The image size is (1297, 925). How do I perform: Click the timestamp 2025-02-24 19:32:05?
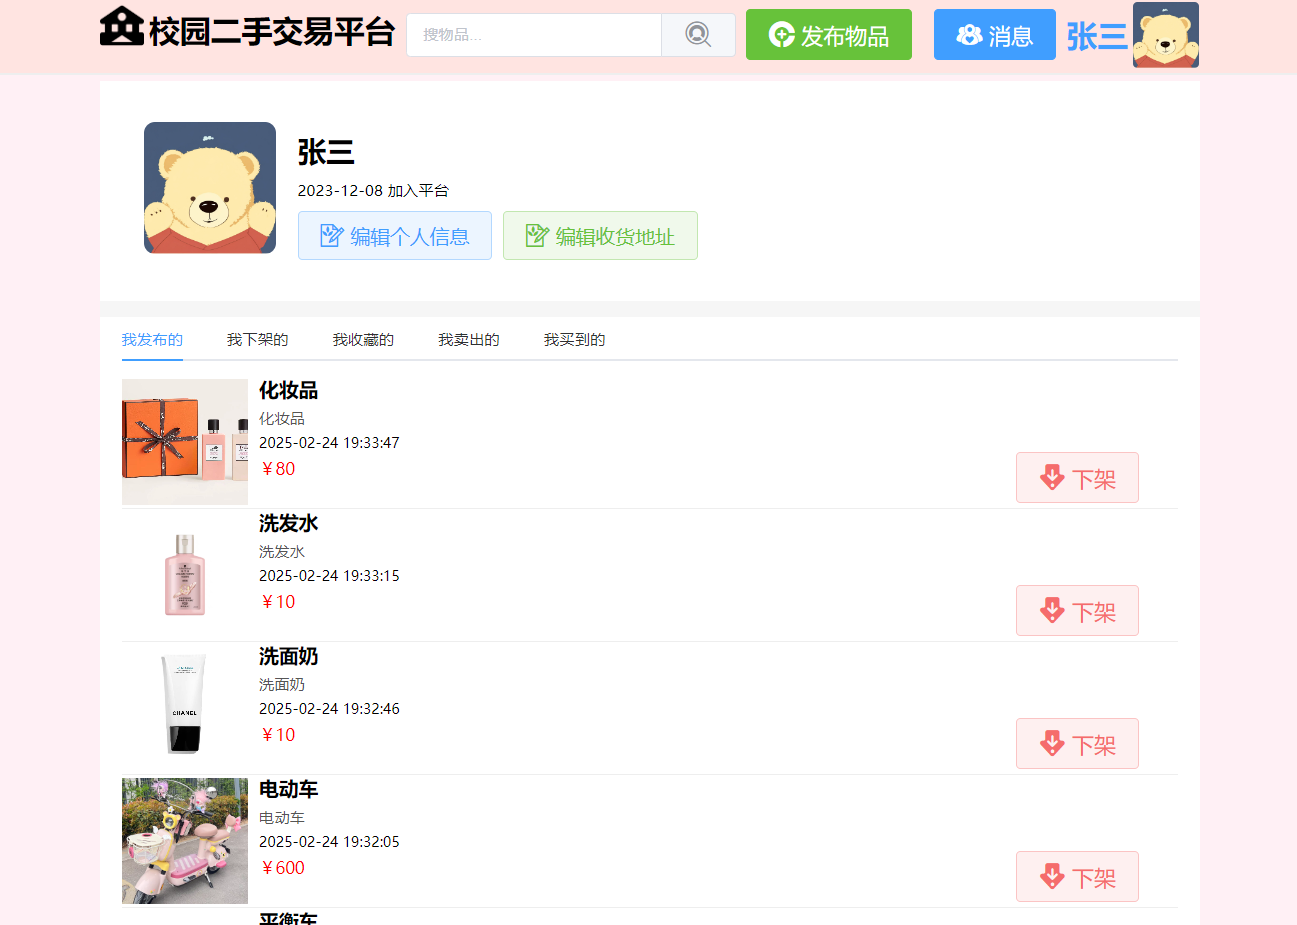pos(329,842)
